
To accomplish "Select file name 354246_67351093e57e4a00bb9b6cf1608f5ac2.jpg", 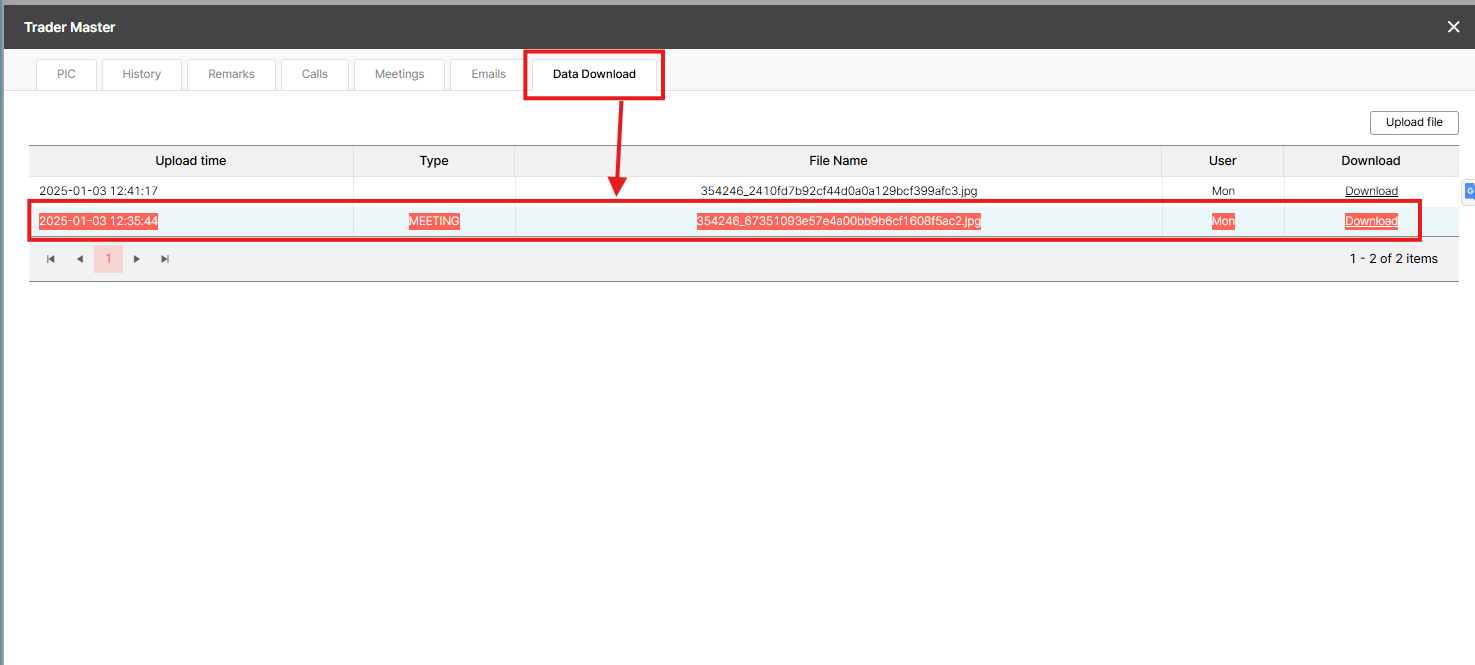I will click(839, 222).
